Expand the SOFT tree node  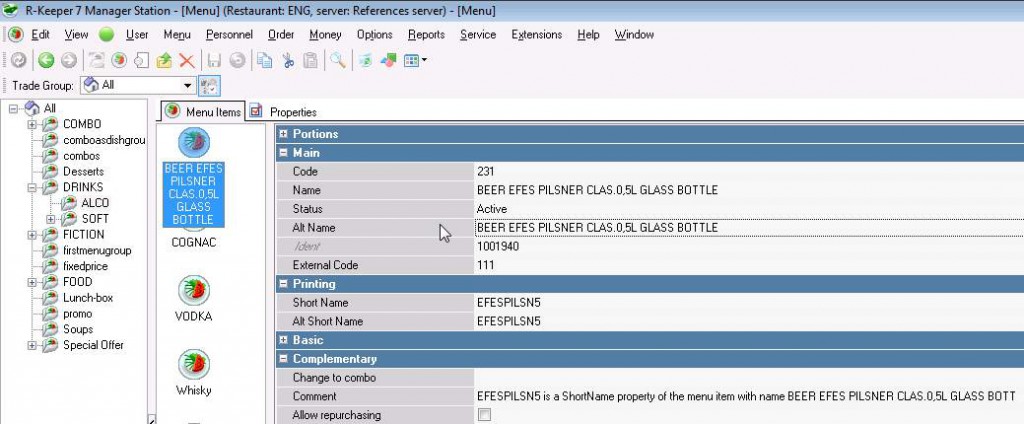point(50,219)
